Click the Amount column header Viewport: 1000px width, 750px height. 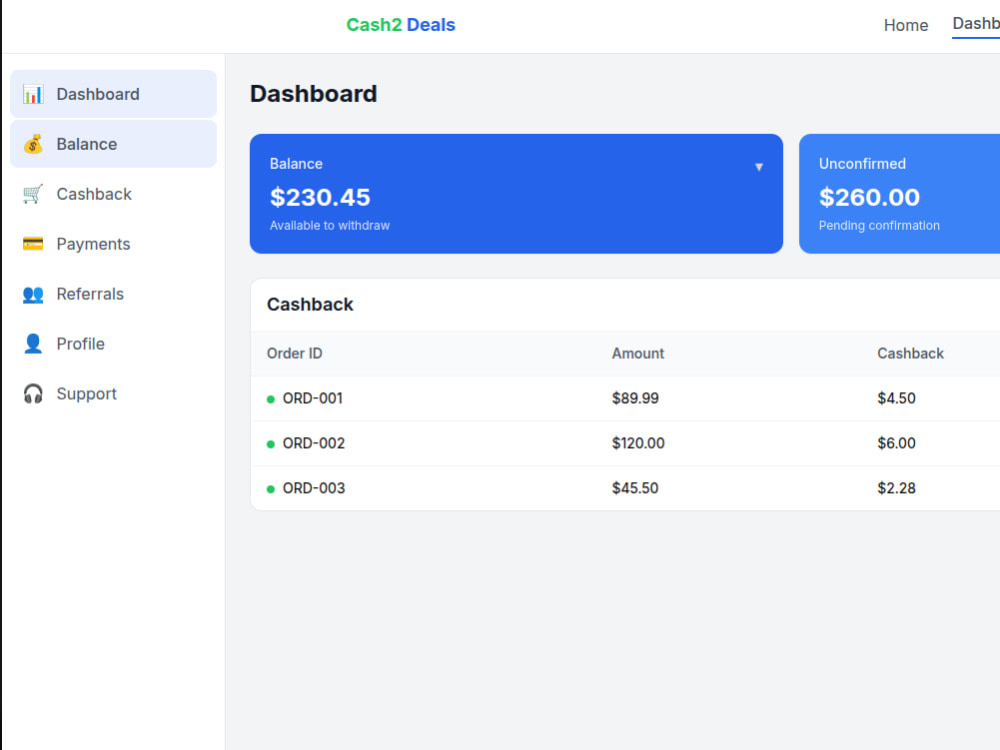[x=638, y=353]
